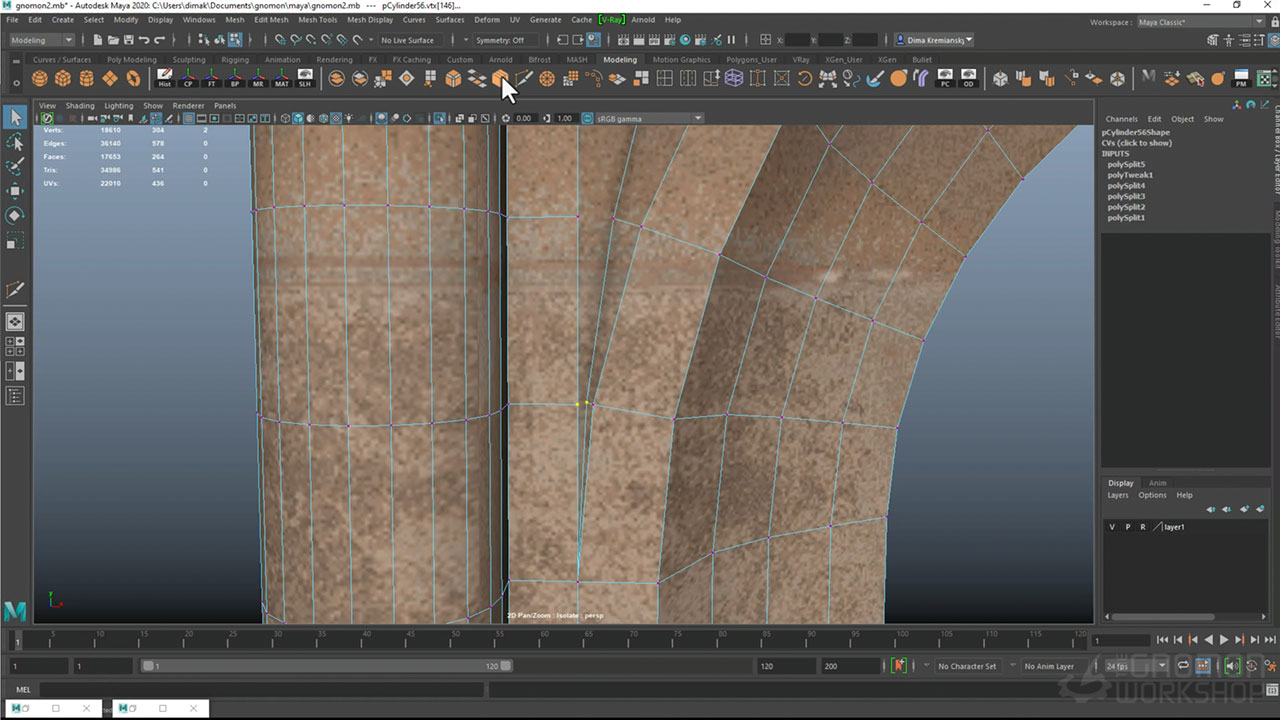
Task: Open the sRGB gamma view transform dropdown
Action: point(649,118)
